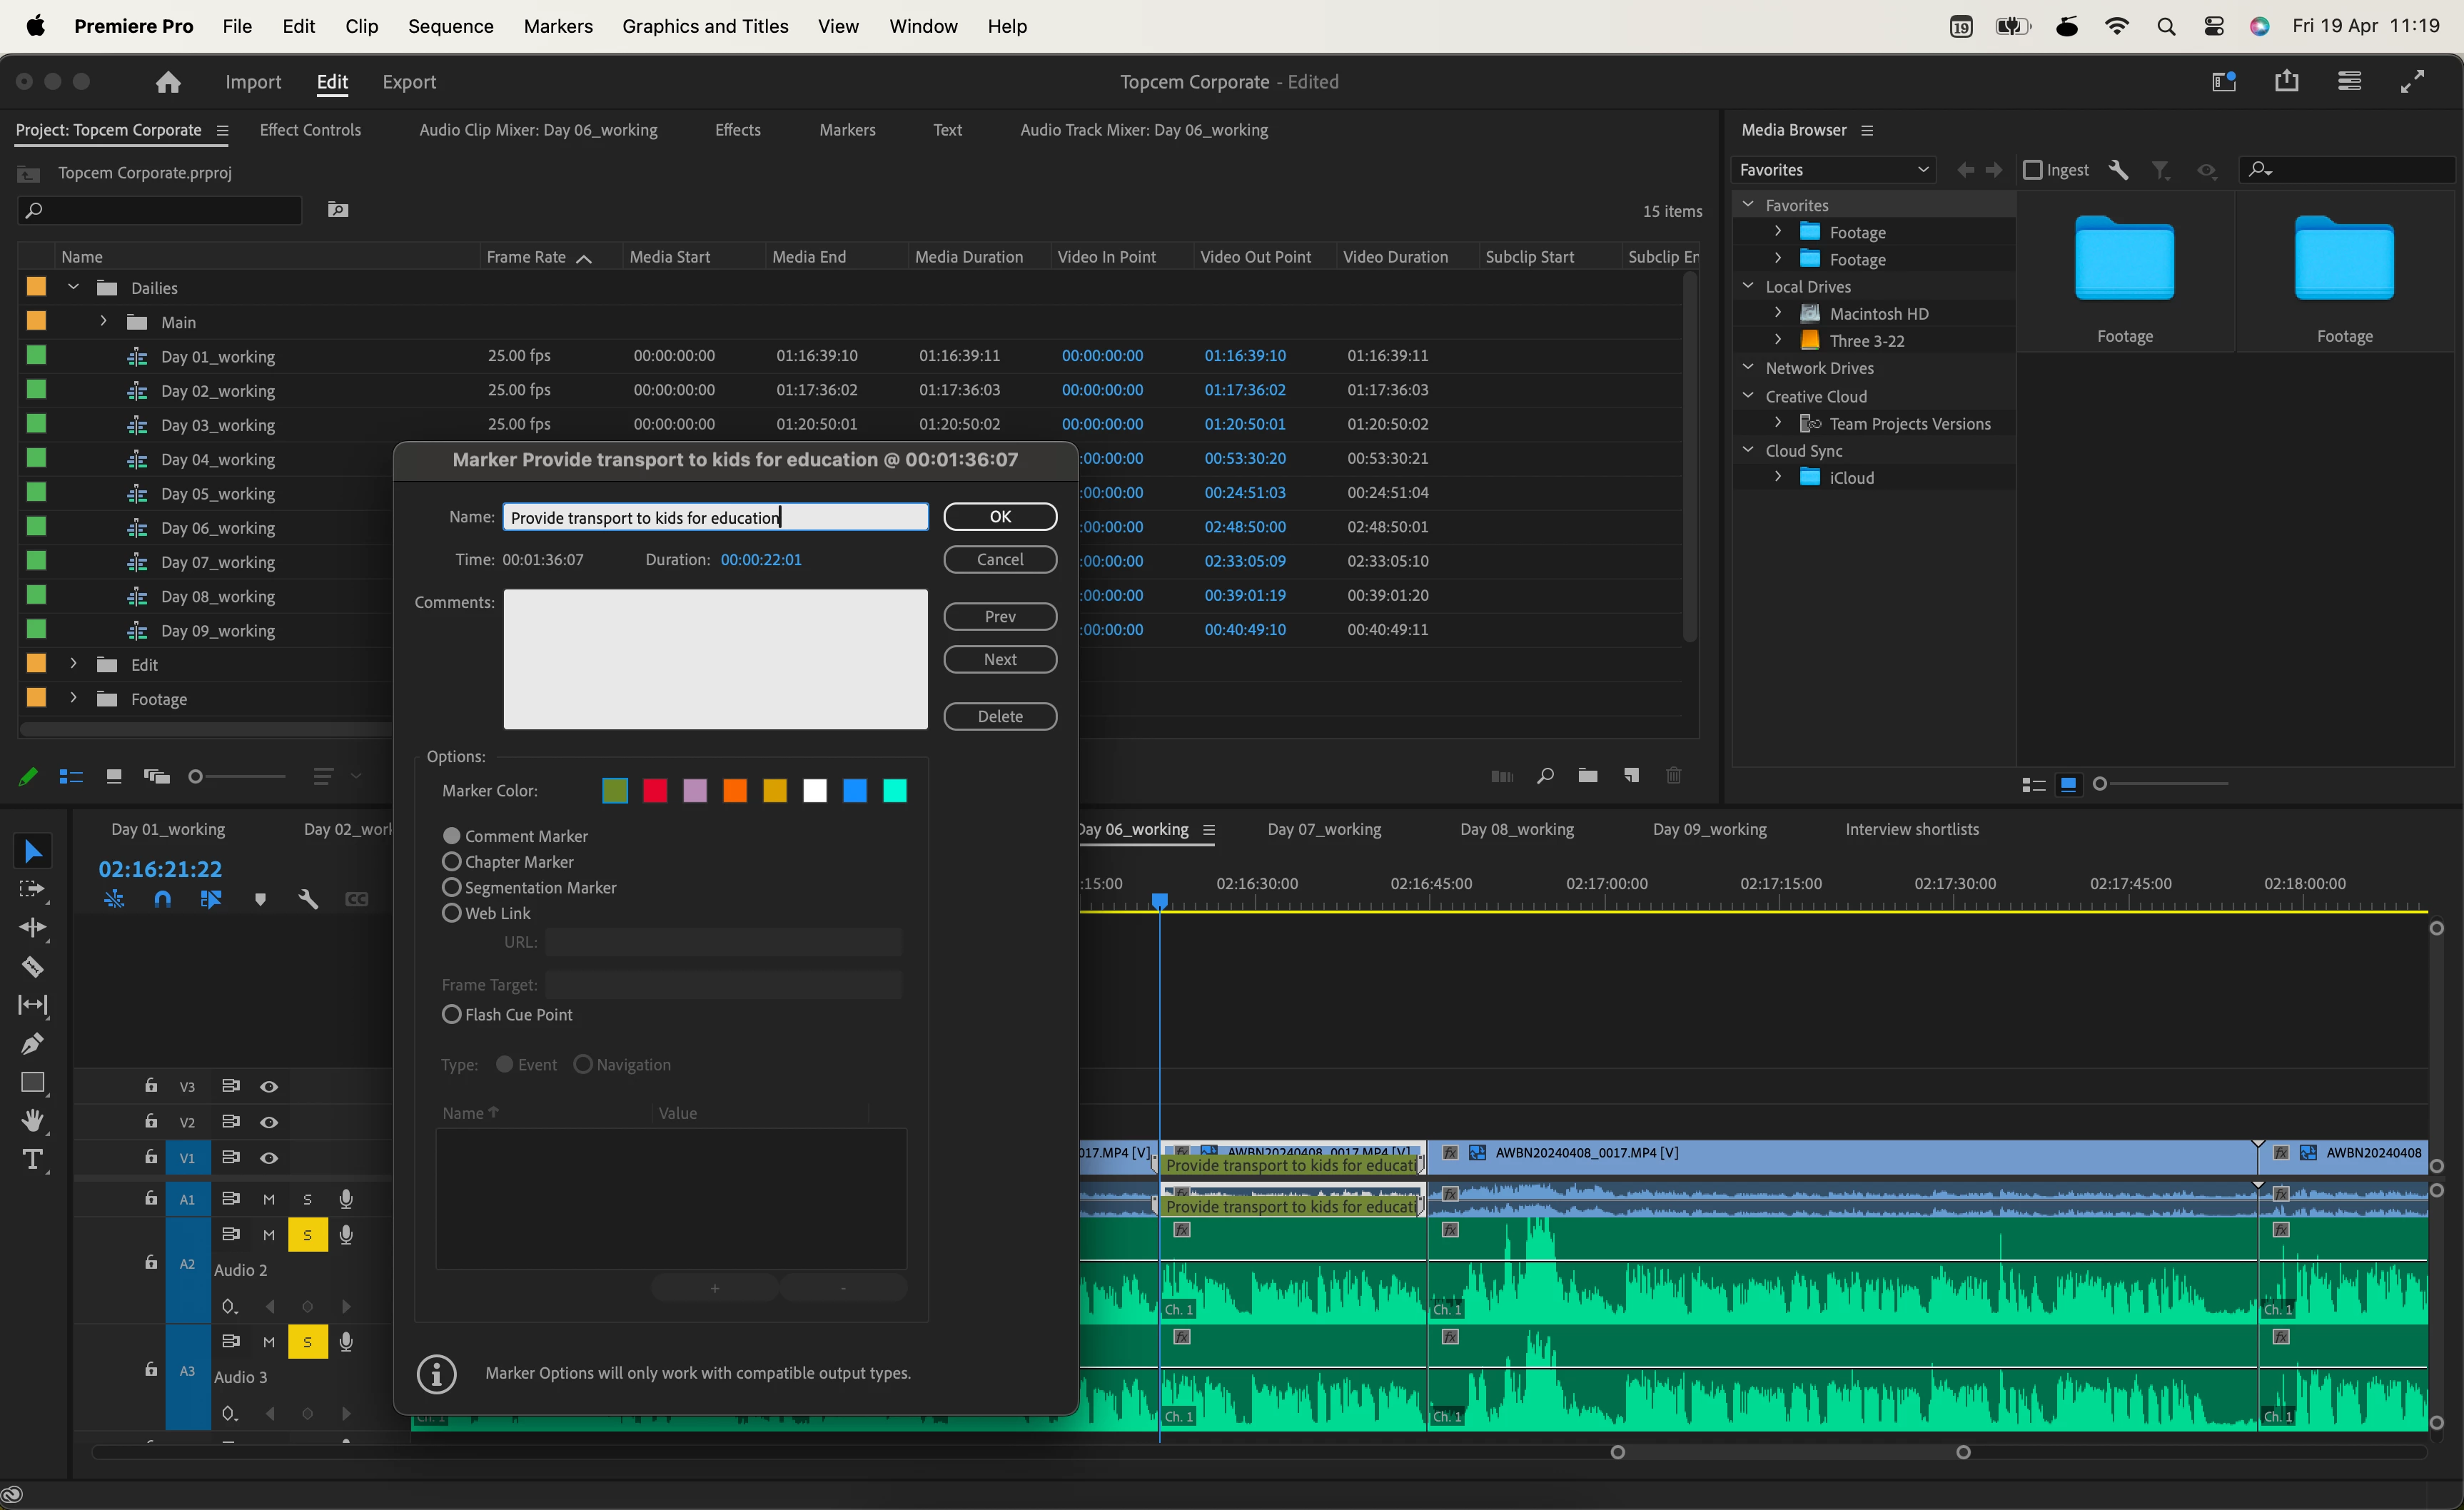
Task: Click the Comments text area
Action: coord(715,660)
